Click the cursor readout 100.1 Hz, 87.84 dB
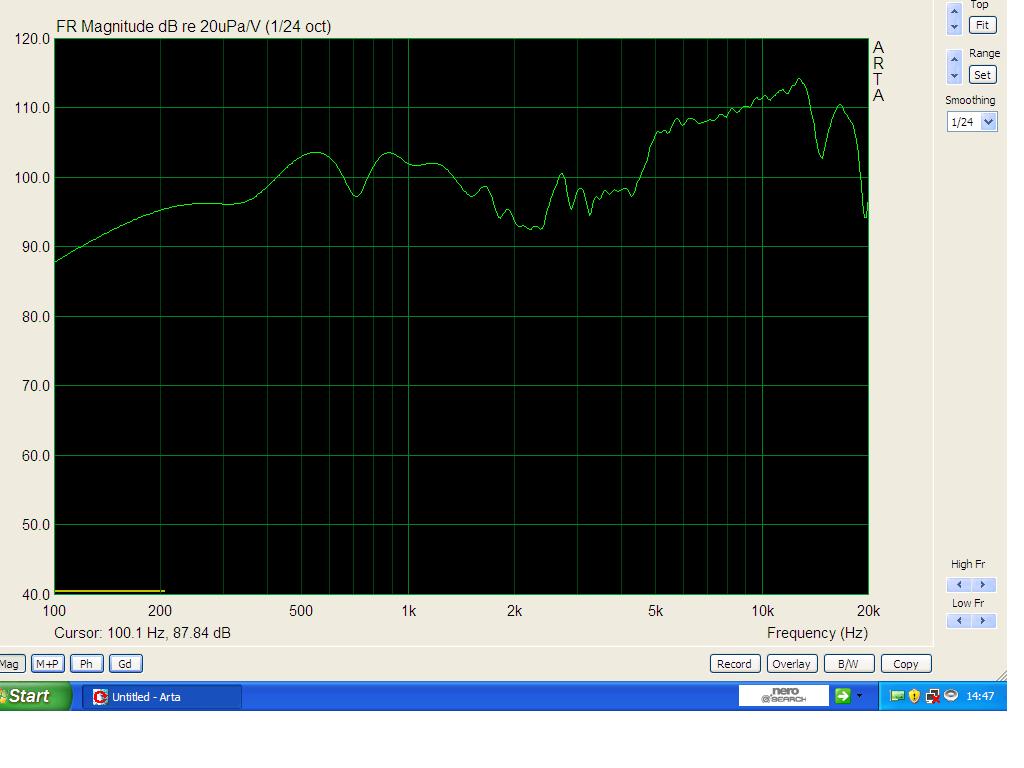 142,633
